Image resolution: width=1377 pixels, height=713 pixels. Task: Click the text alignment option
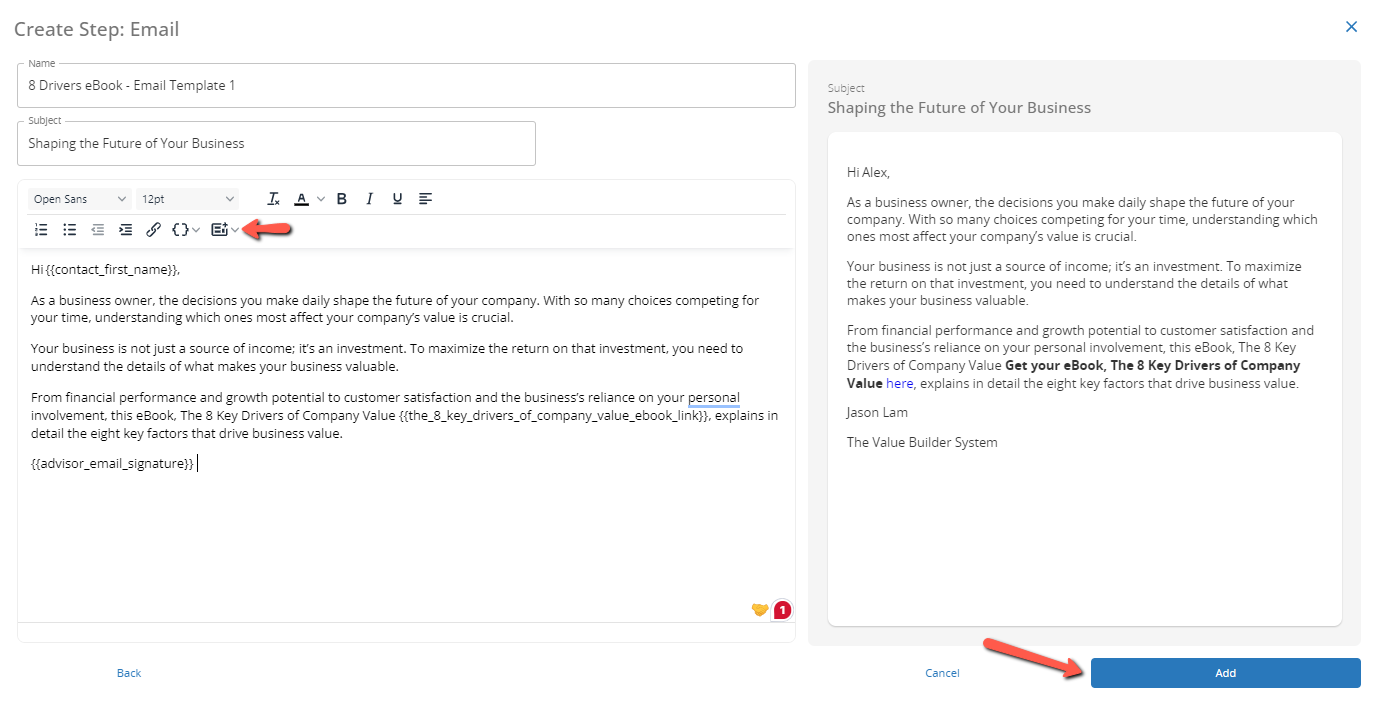(x=425, y=198)
